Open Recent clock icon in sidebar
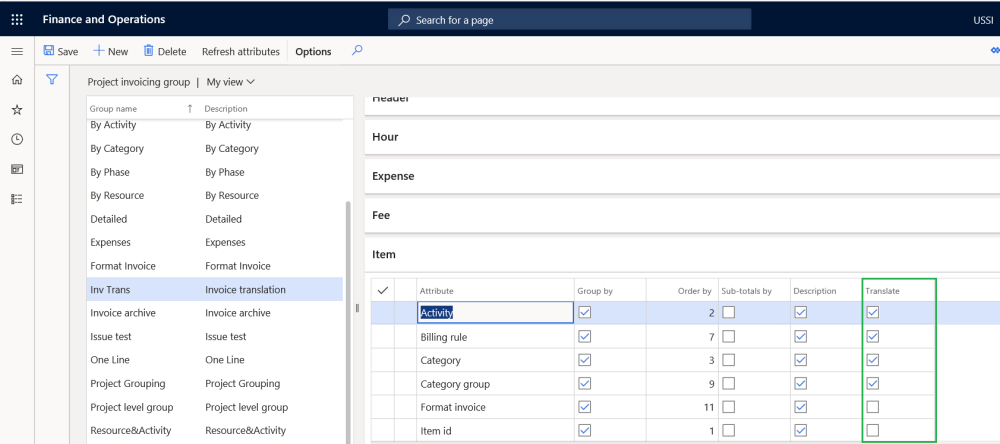This screenshot has height=444, width=1000. tap(17, 139)
